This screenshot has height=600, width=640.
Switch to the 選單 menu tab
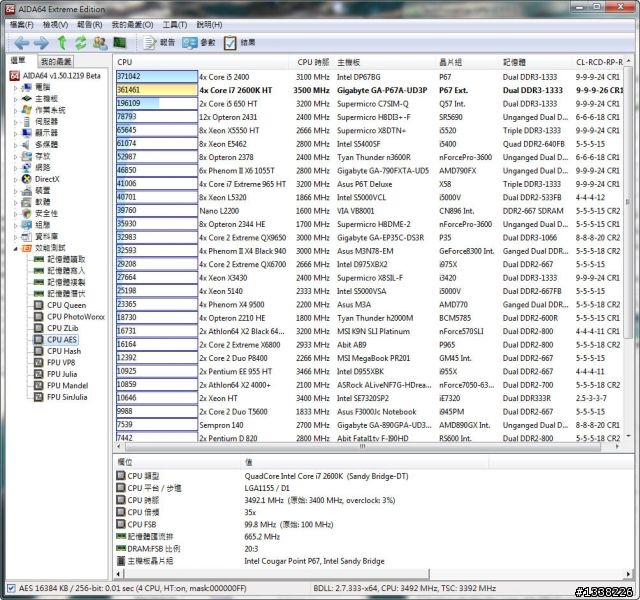point(18,61)
